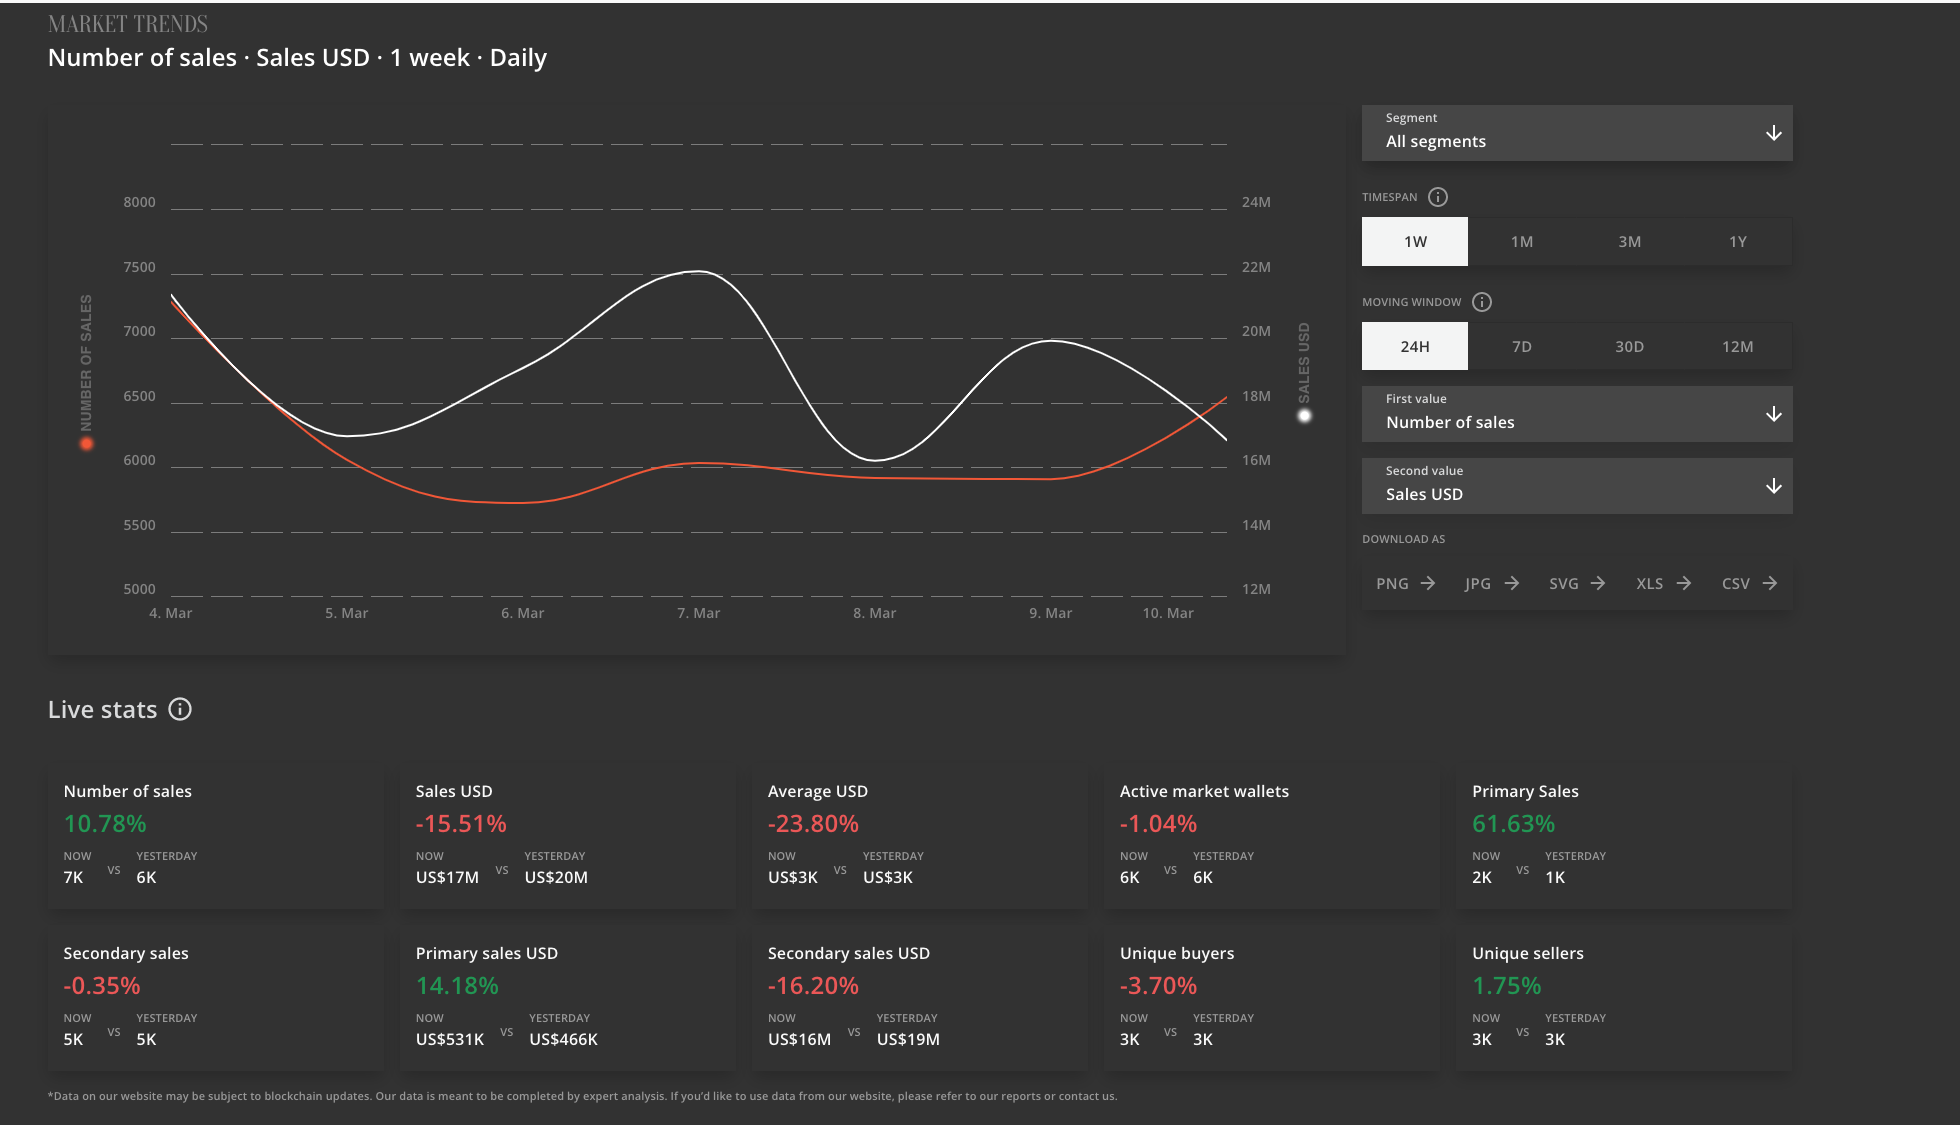Open the Second value Sales USD dropdown
The width and height of the screenshot is (1960, 1125).
click(1577, 486)
